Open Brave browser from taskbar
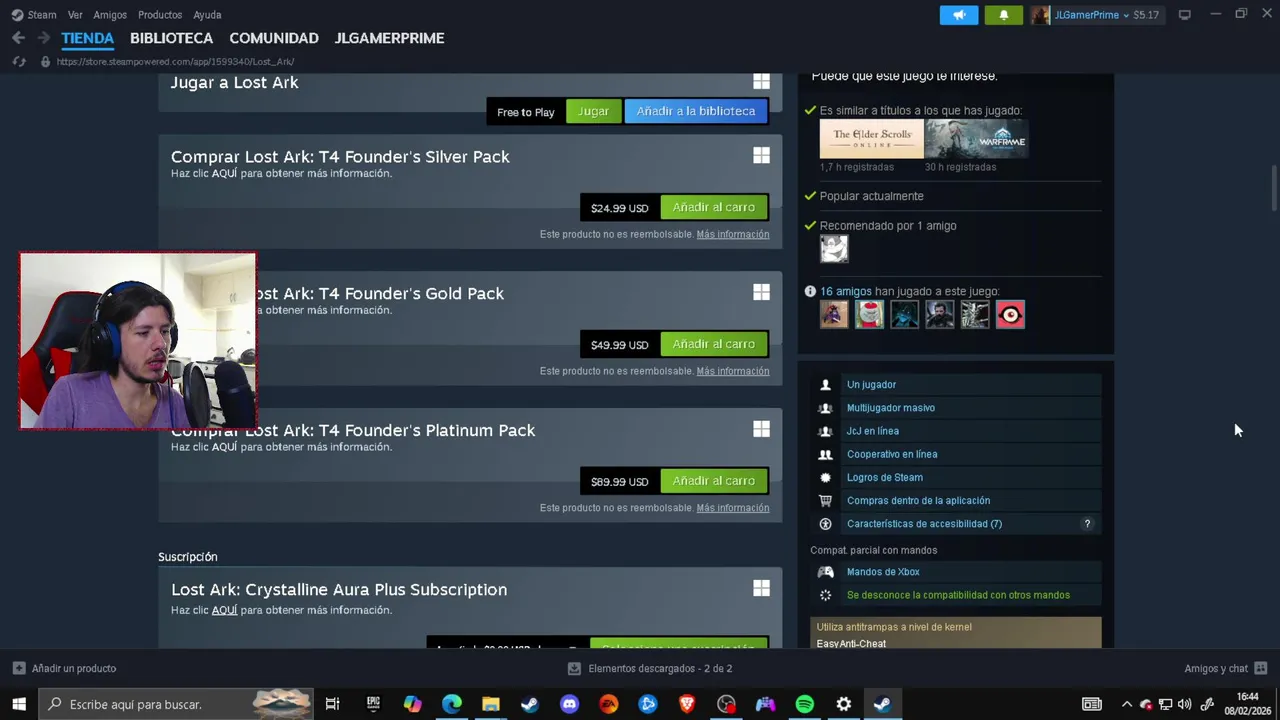This screenshot has height=720, width=1280. point(687,704)
